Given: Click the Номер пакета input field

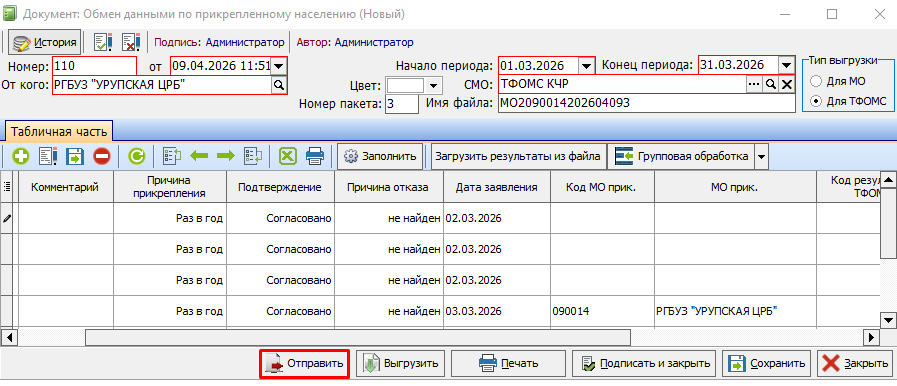Looking at the screenshot, I should (402, 104).
